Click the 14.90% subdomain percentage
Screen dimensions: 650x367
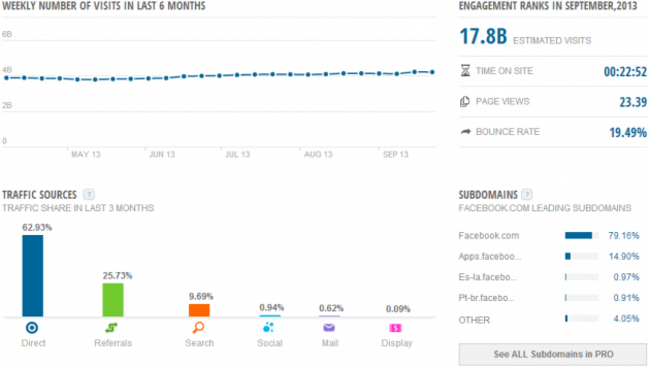[624, 256]
